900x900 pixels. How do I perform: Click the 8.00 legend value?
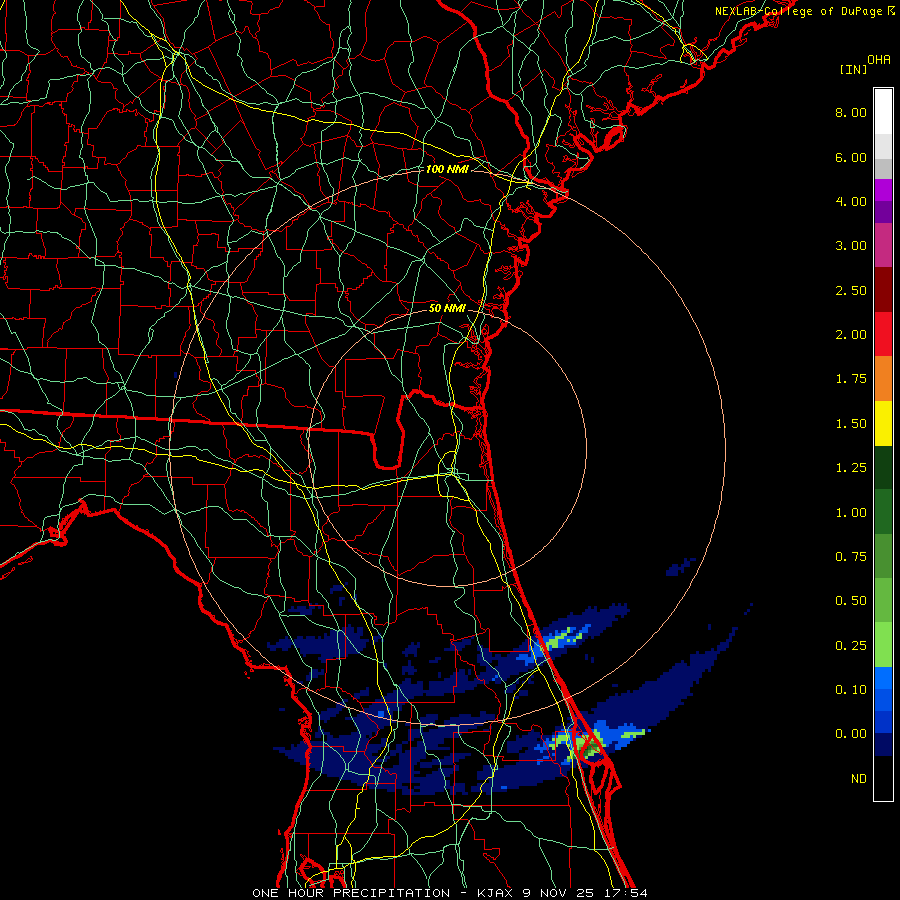(851, 112)
